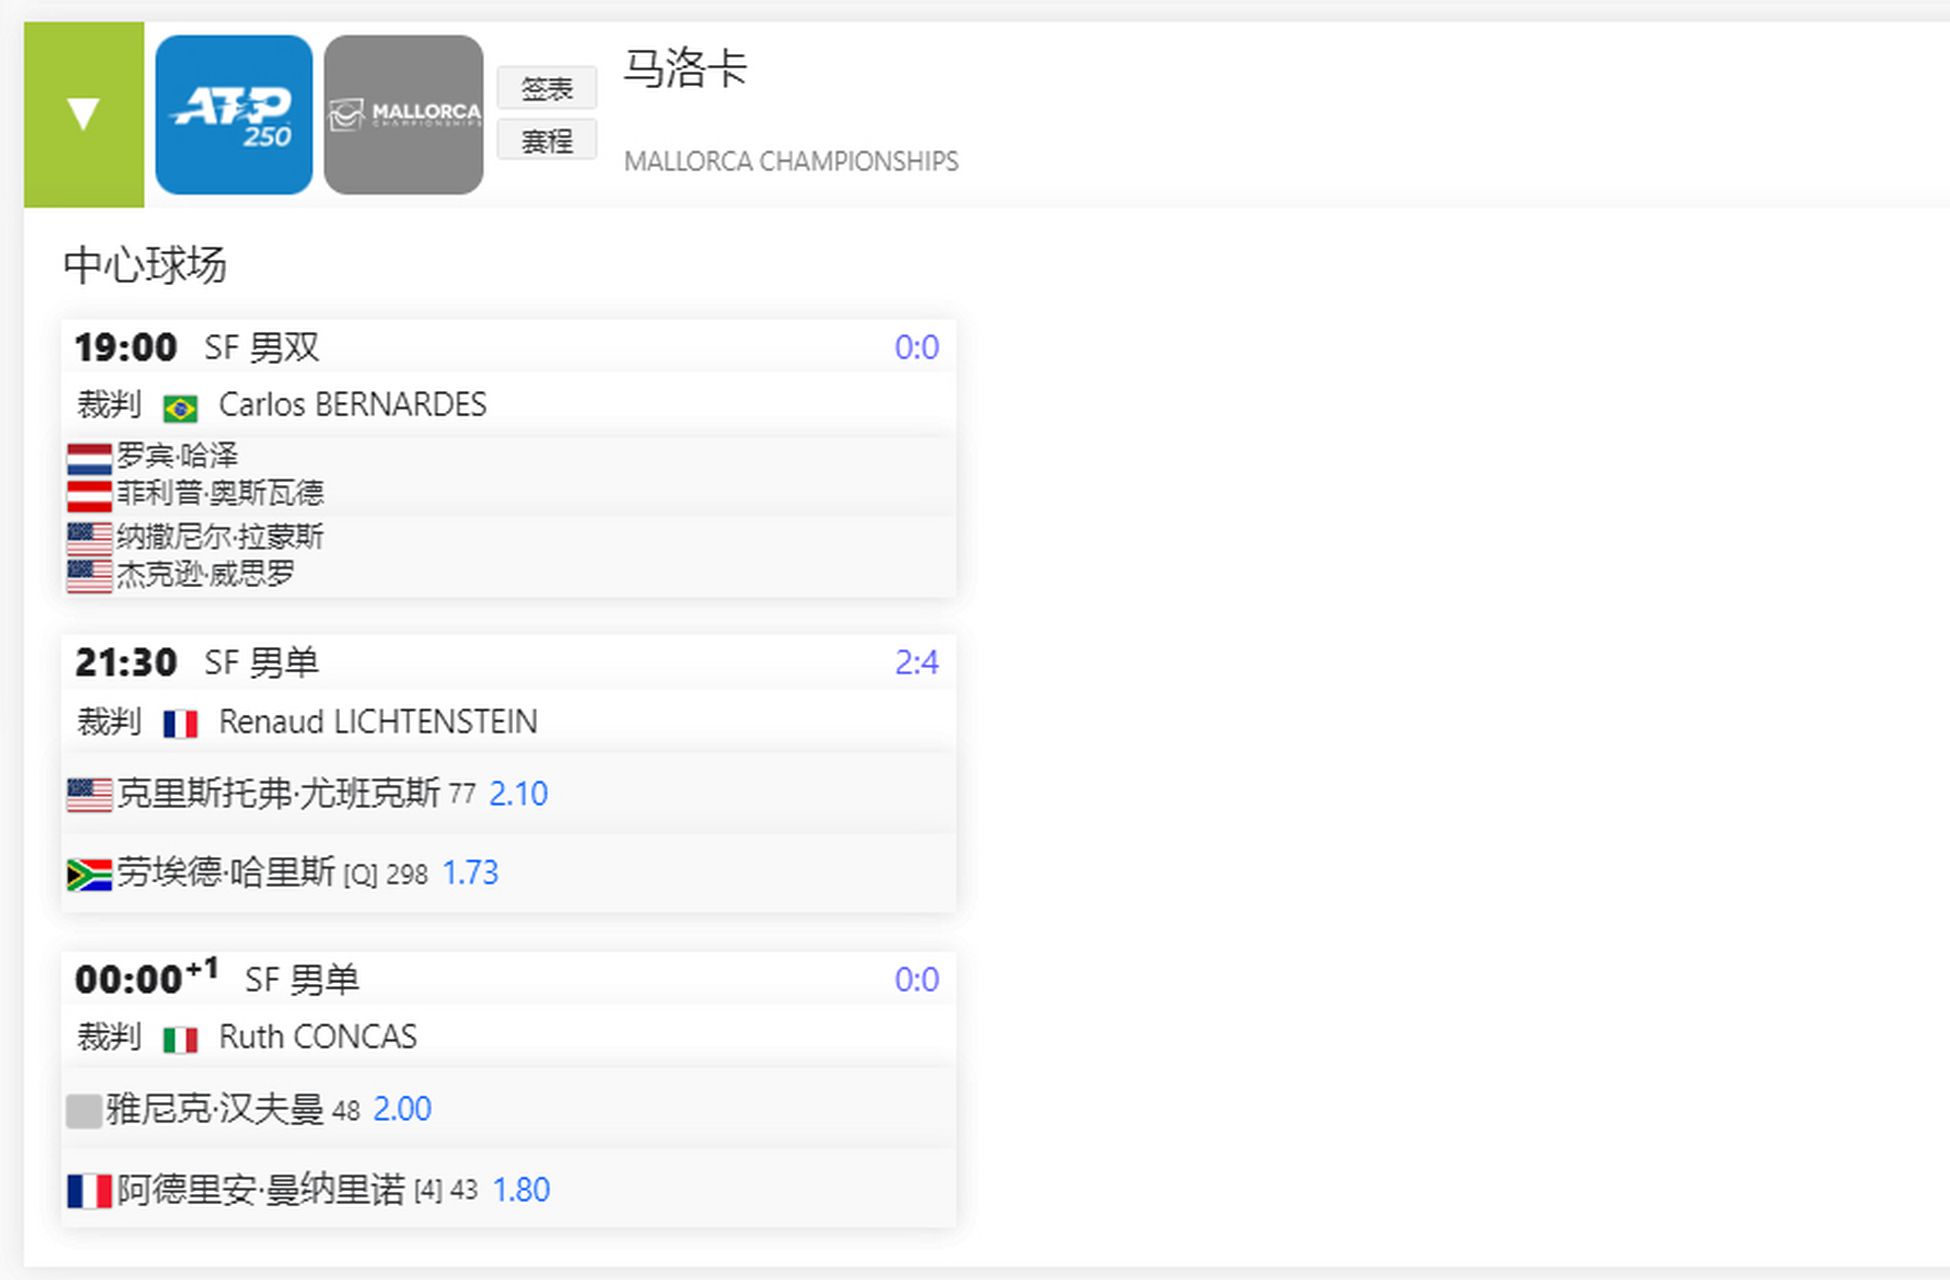Click the 2.10 odds for 克里斯托弗·尤班克斯

518,793
